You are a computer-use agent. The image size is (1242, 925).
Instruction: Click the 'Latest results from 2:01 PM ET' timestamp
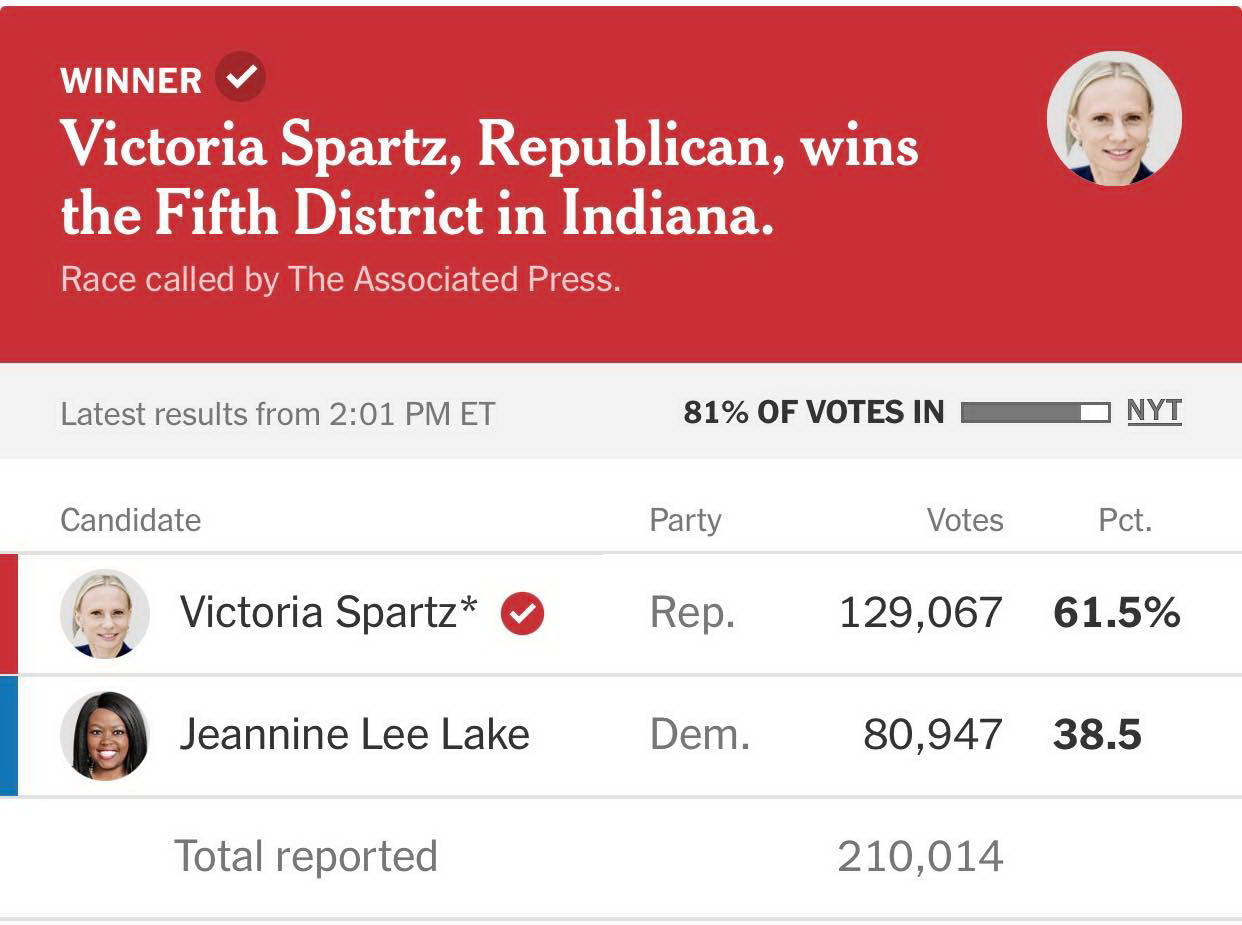click(278, 413)
